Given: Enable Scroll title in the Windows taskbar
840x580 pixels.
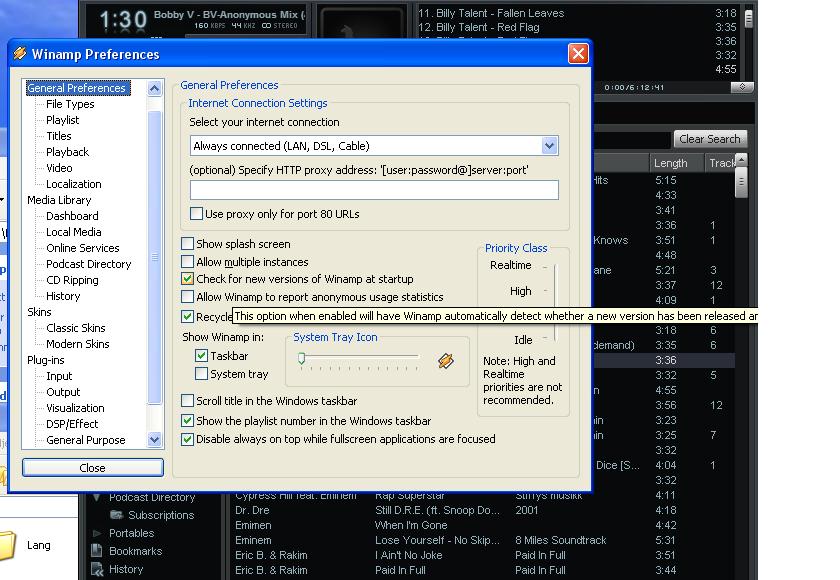Looking at the screenshot, I should pyautogui.click(x=188, y=401).
